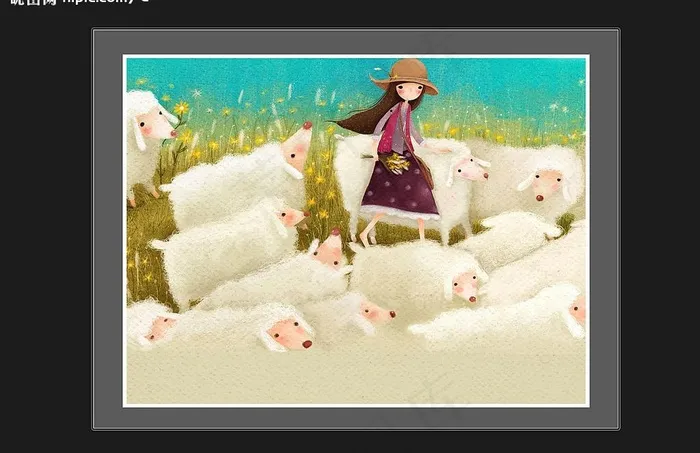The image size is (700, 453).
Task: Click the sheep face right of the girl
Action: 468,171
